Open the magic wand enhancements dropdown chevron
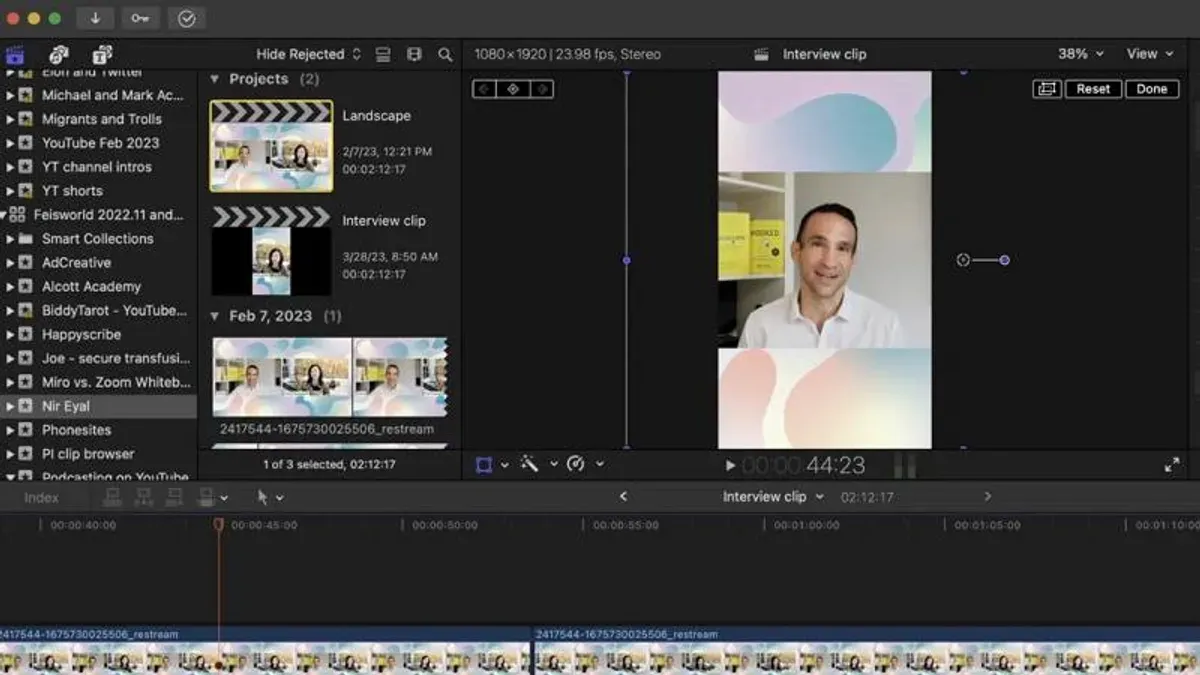Viewport: 1200px width, 675px height. click(553, 465)
